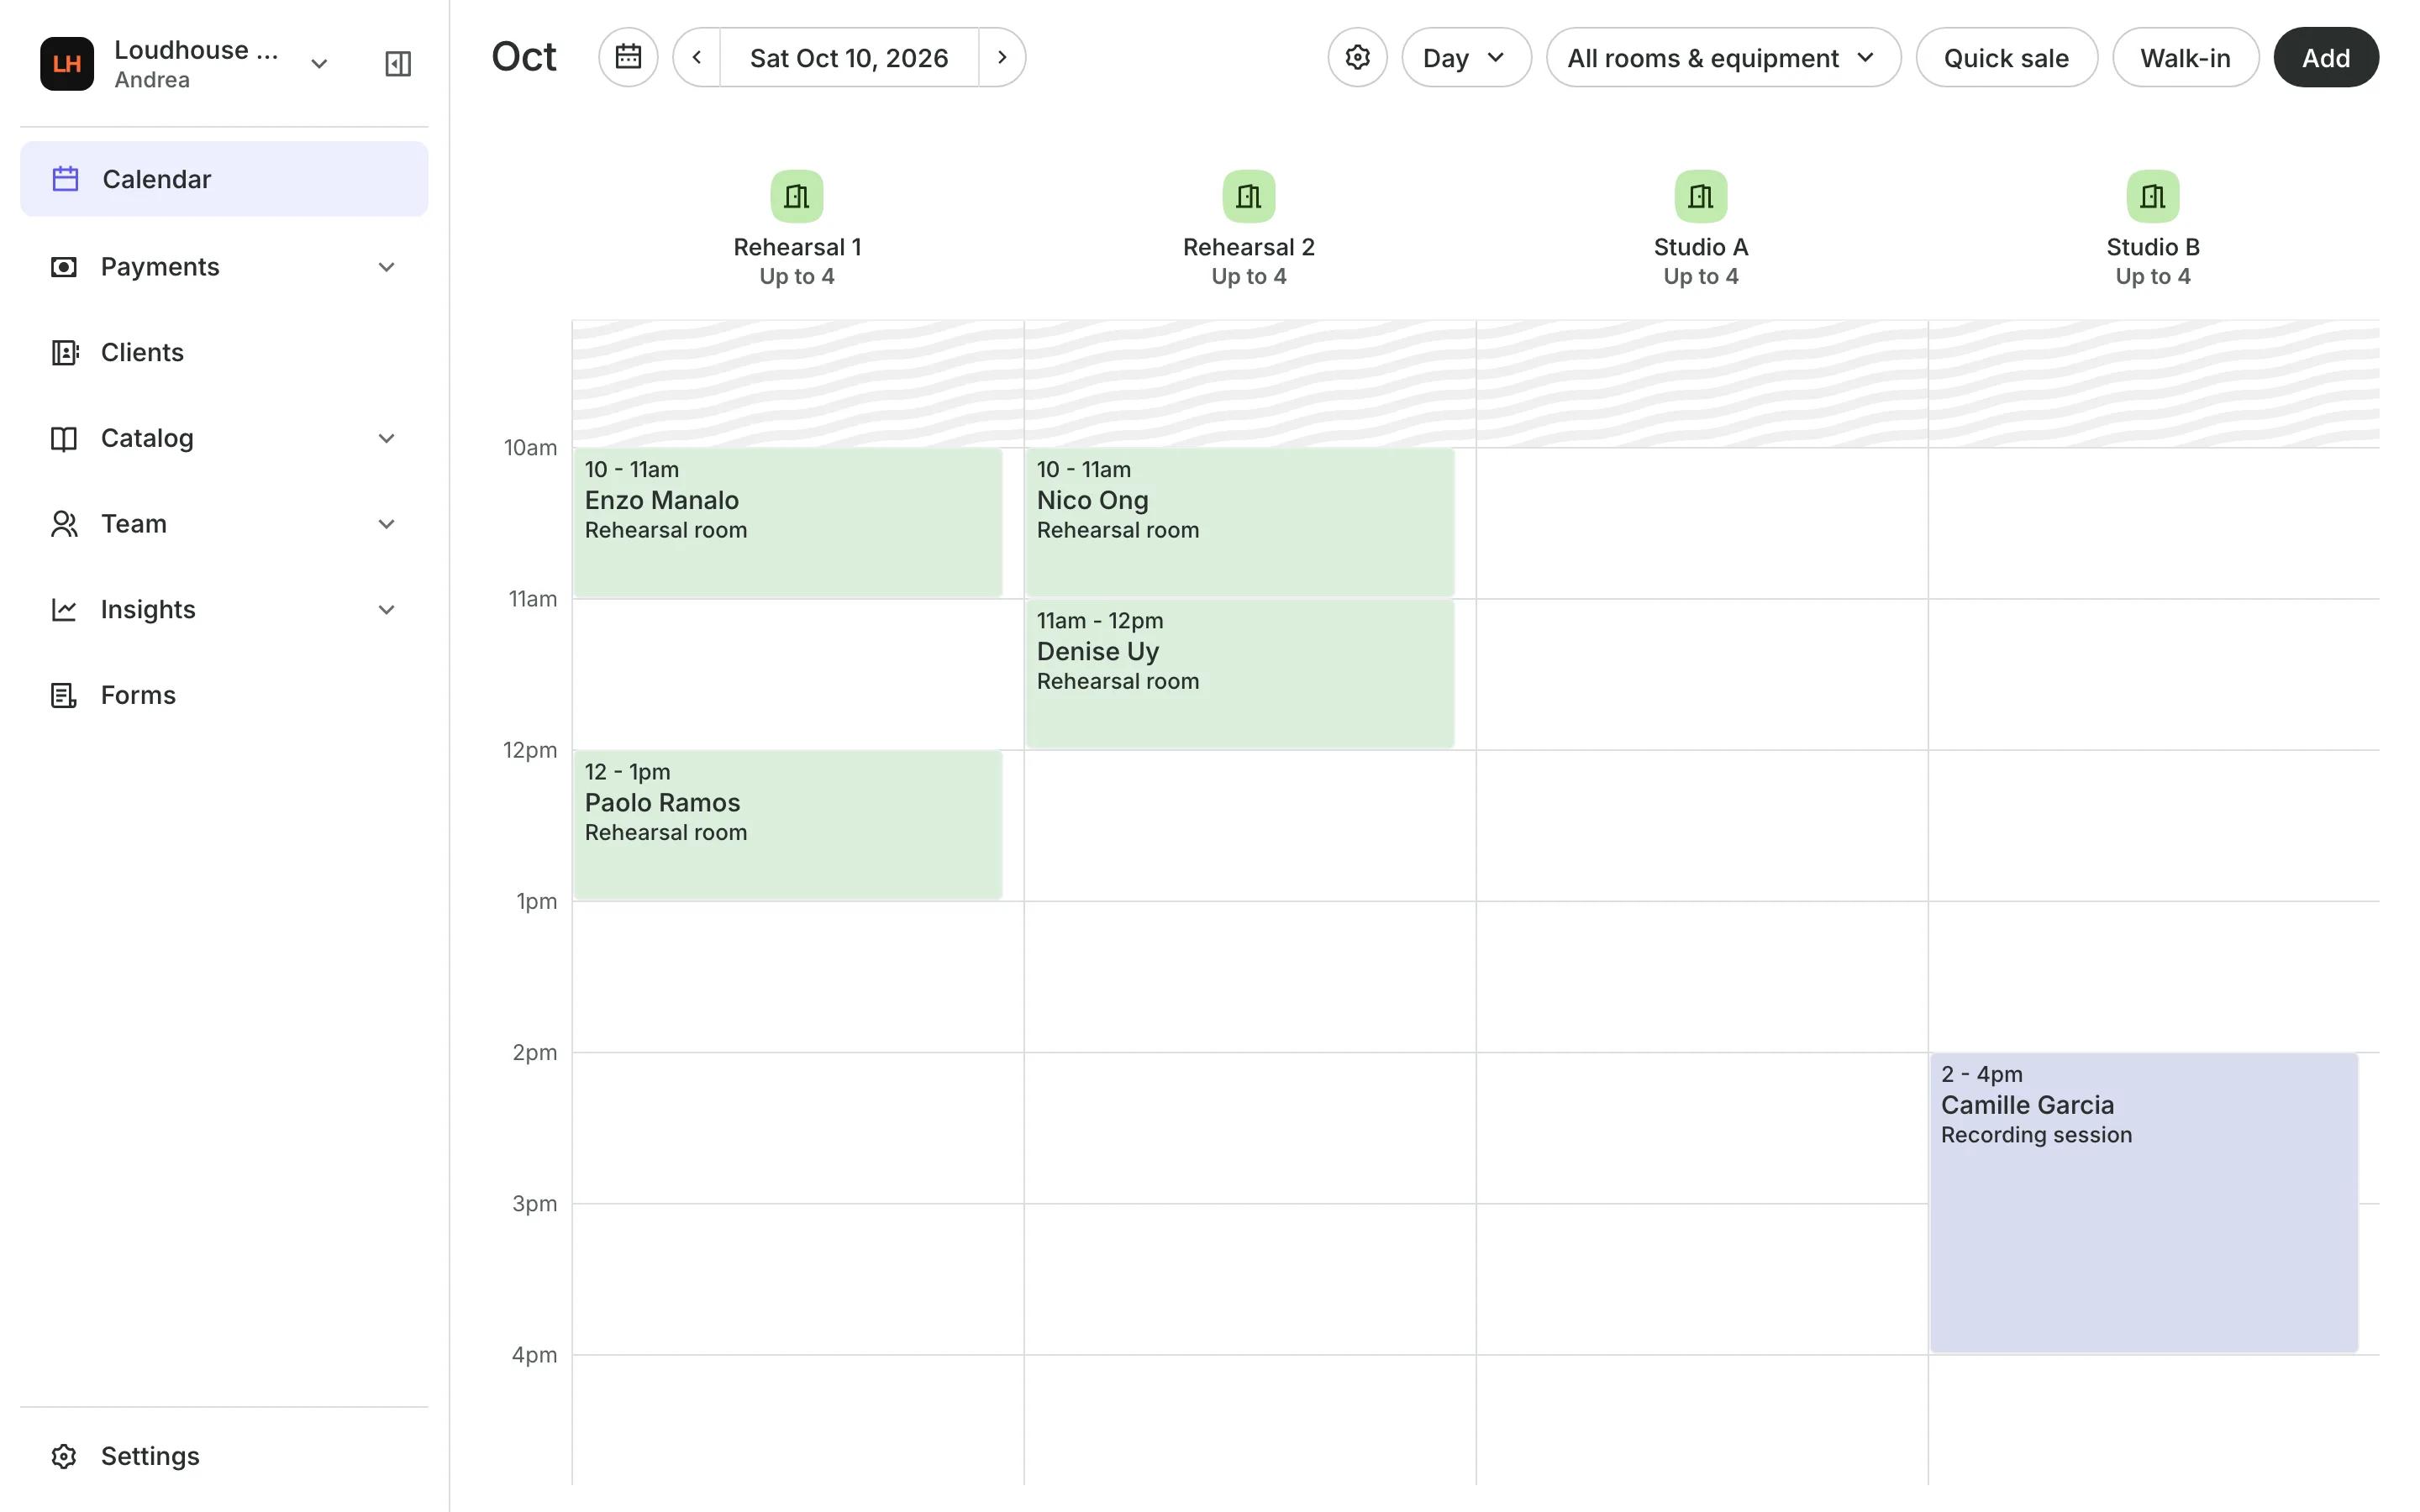
Task: Click the Settings gear in sidebar
Action: 64,1456
